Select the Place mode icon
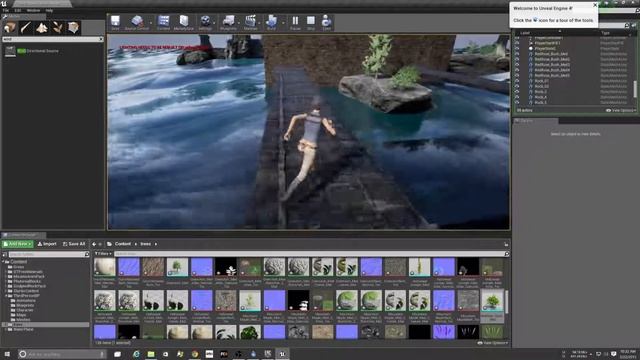 [10, 28]
